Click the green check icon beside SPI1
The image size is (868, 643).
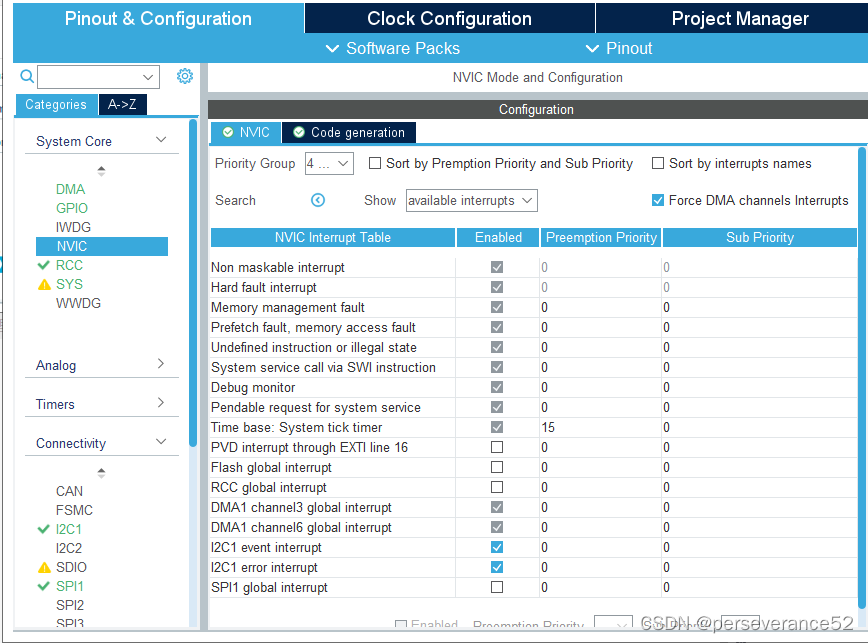pos(44,586)
